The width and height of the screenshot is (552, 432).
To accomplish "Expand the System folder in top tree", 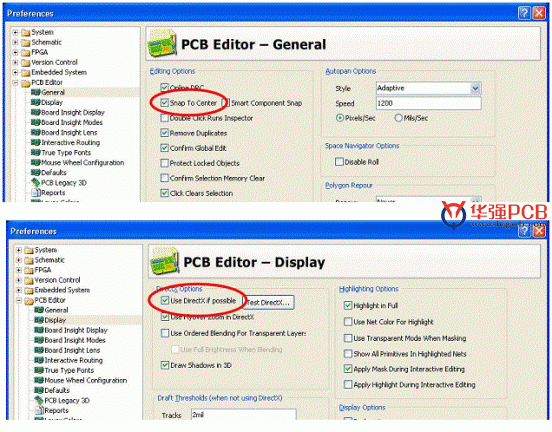I will [15, 32].
